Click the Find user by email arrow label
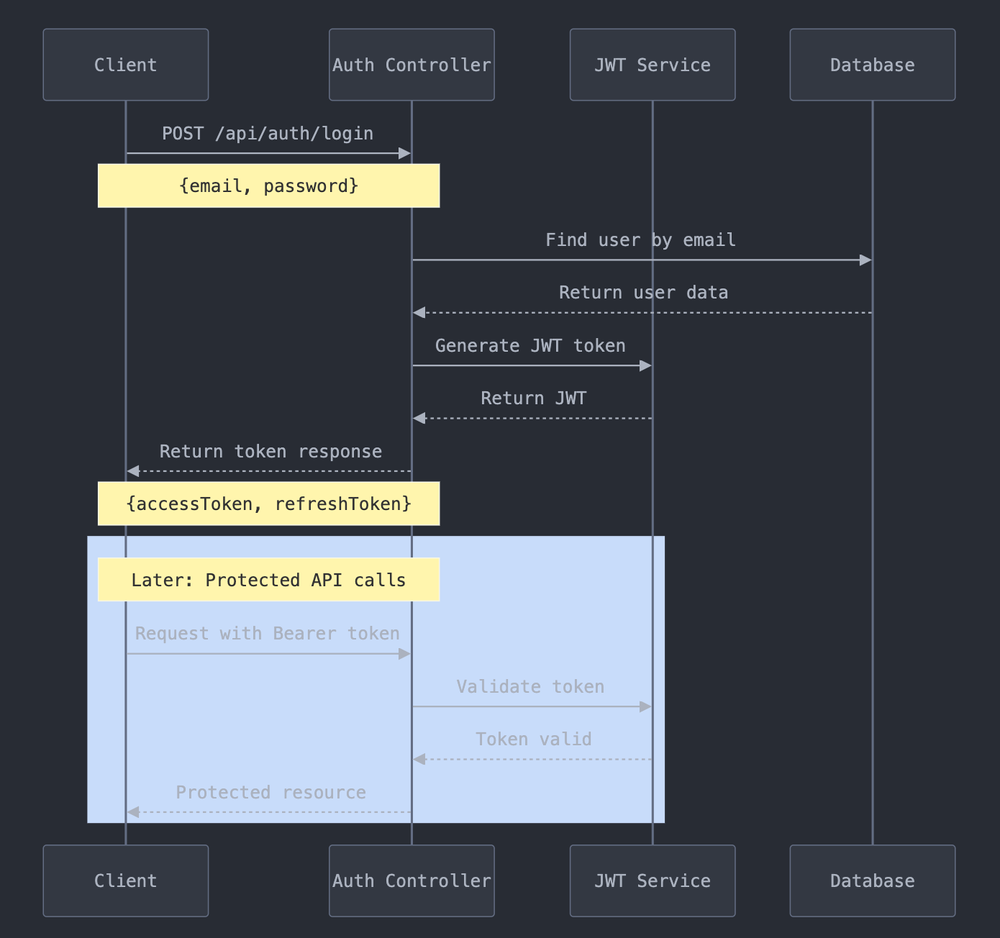This screenshot has height=938, width=1000. [640, 239]
